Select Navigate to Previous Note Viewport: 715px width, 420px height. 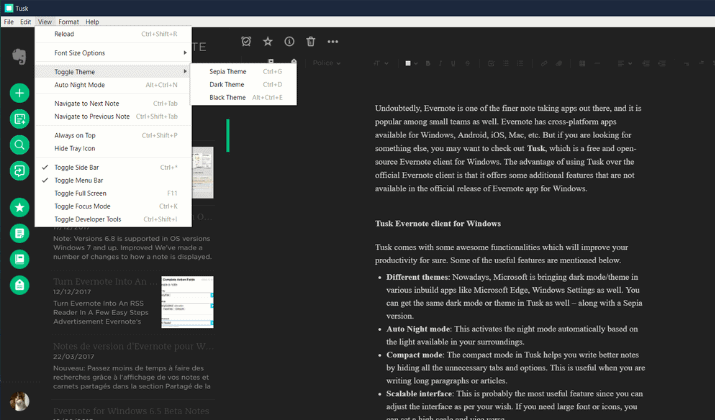point(113,116)
